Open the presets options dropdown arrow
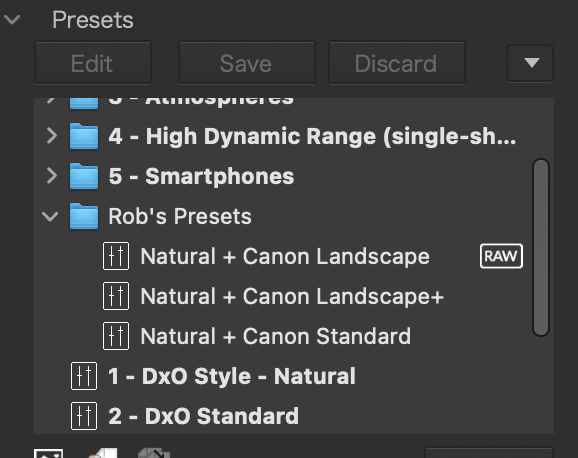The image size is (578, 458). click(530, 63)
